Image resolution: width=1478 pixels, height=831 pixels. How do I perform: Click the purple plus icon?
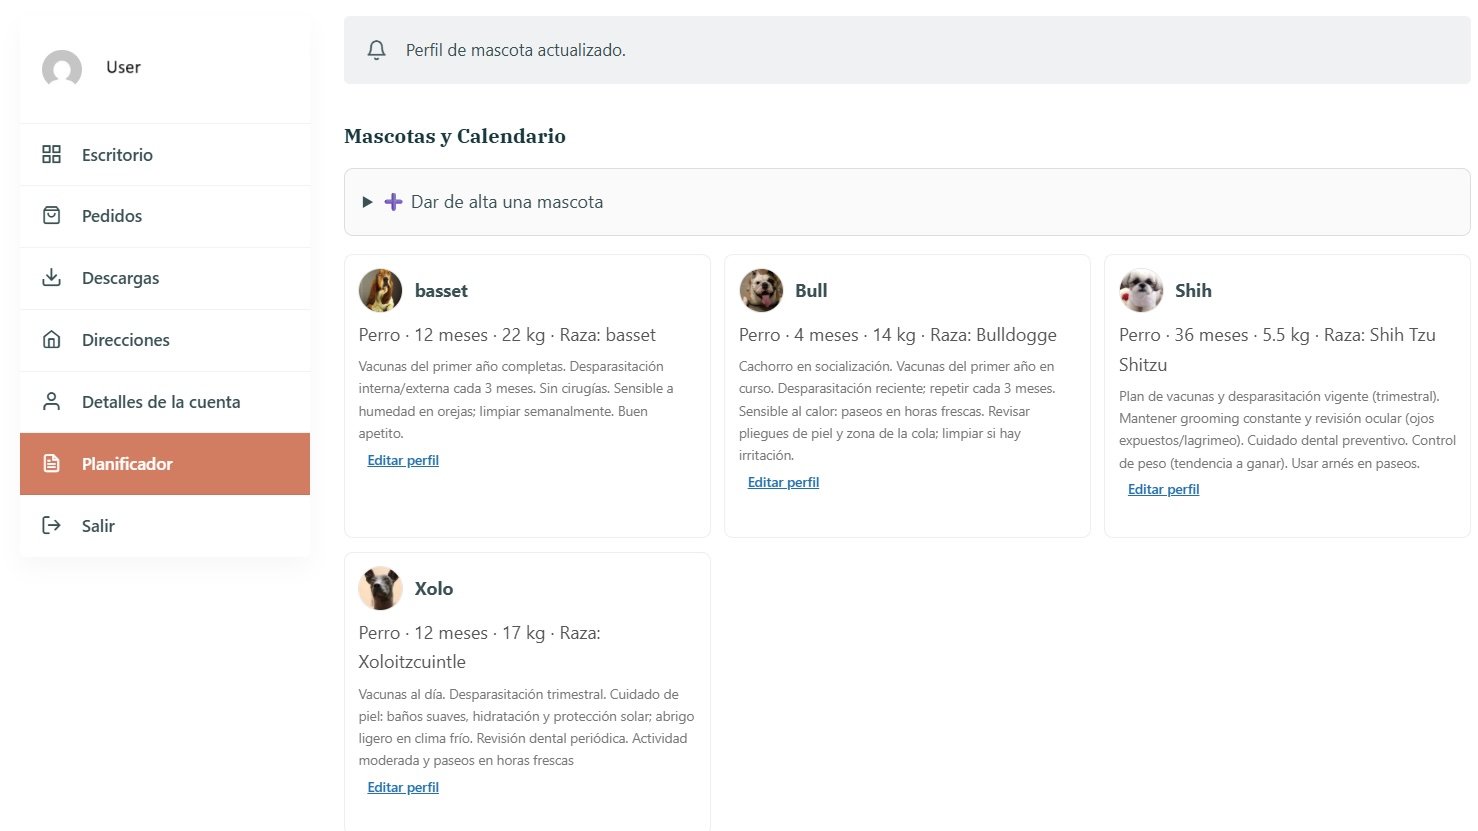coord(394,202)
